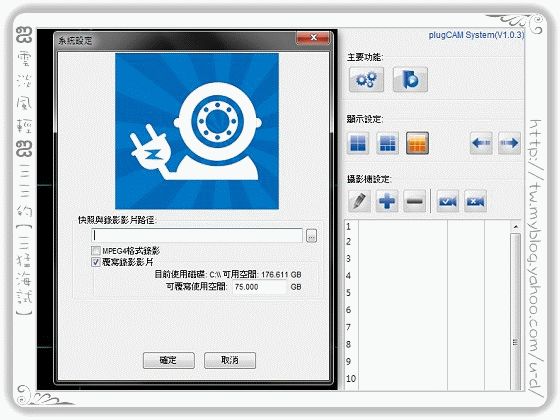Screen dimensions: 560x420
Task: Enable MPEG4格式錄影 checkbox
Action: [95, 250]
